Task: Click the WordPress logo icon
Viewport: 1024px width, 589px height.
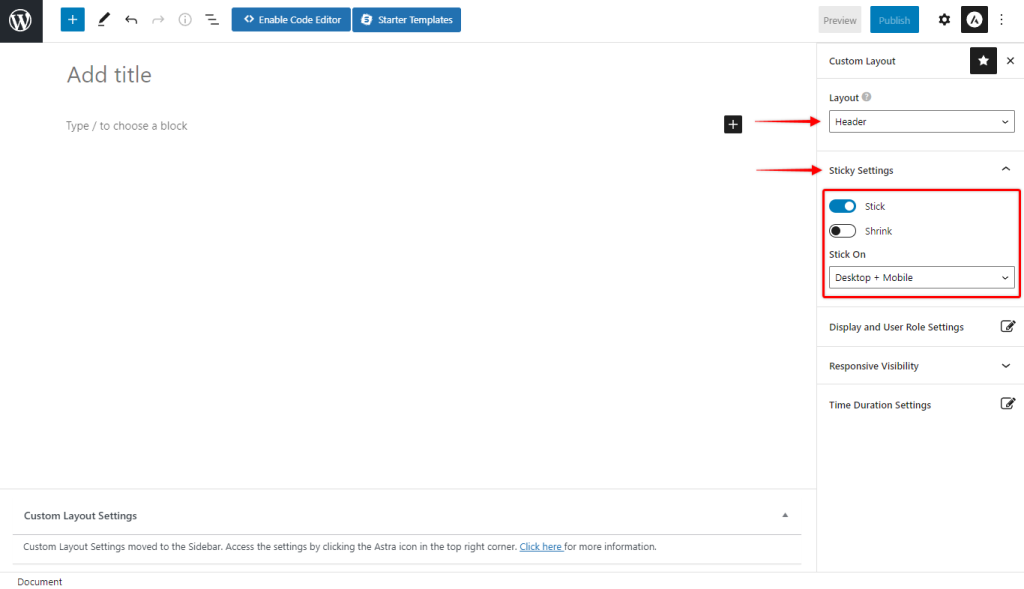Action: (x=21, y=21)
